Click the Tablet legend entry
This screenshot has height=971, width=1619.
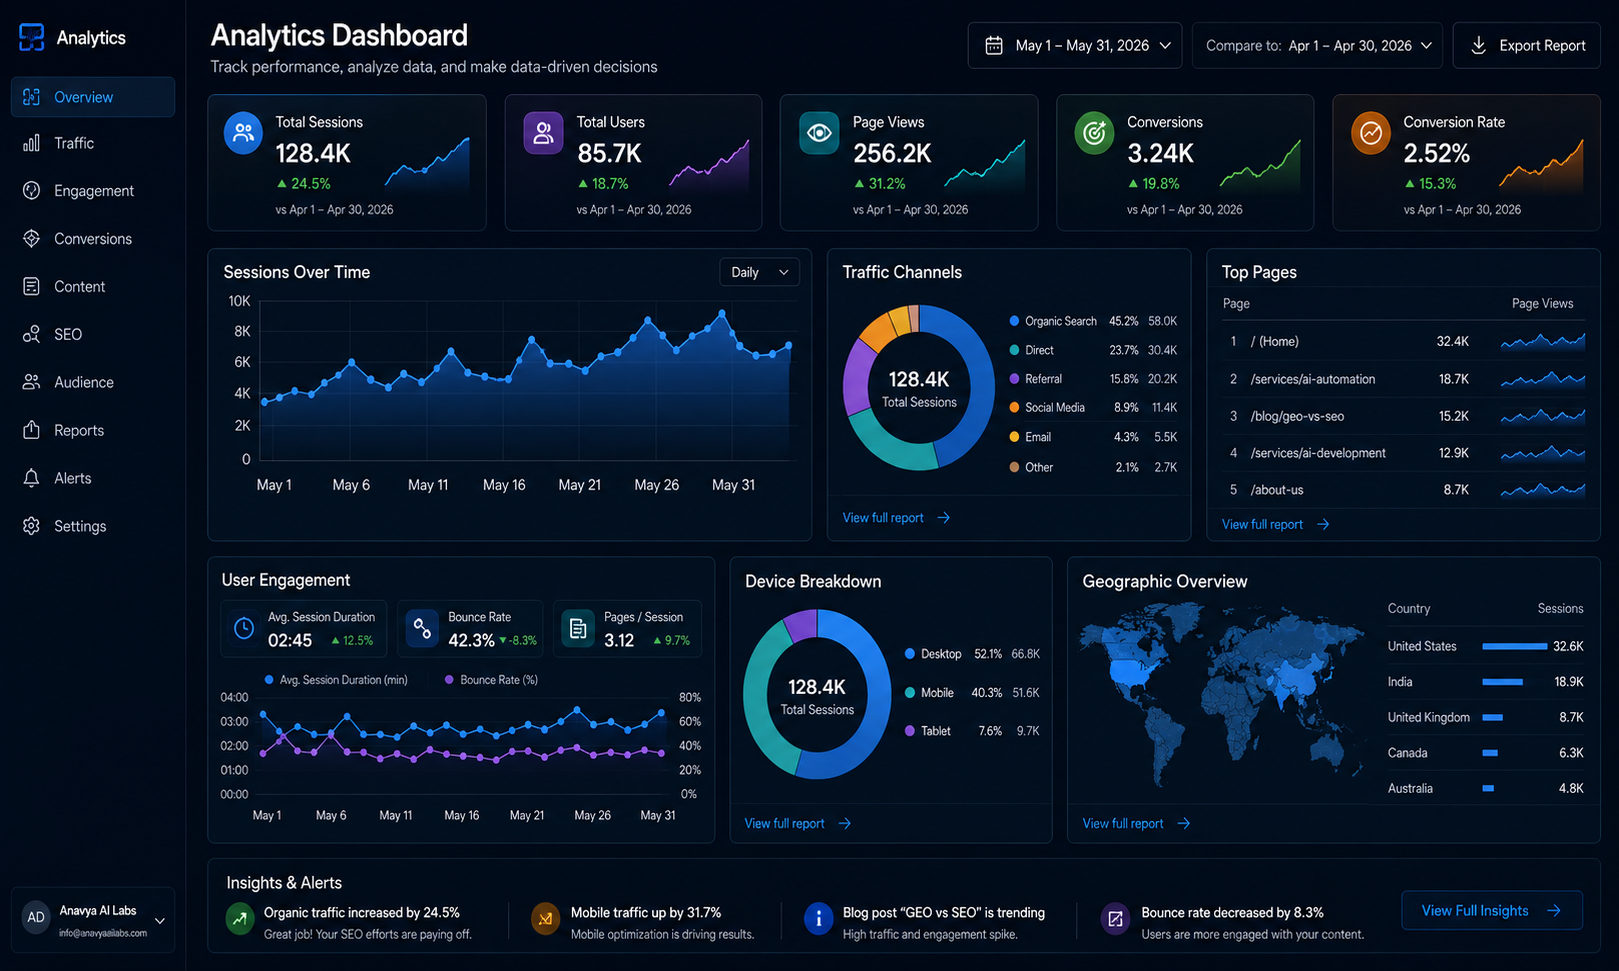coord(972,731)
